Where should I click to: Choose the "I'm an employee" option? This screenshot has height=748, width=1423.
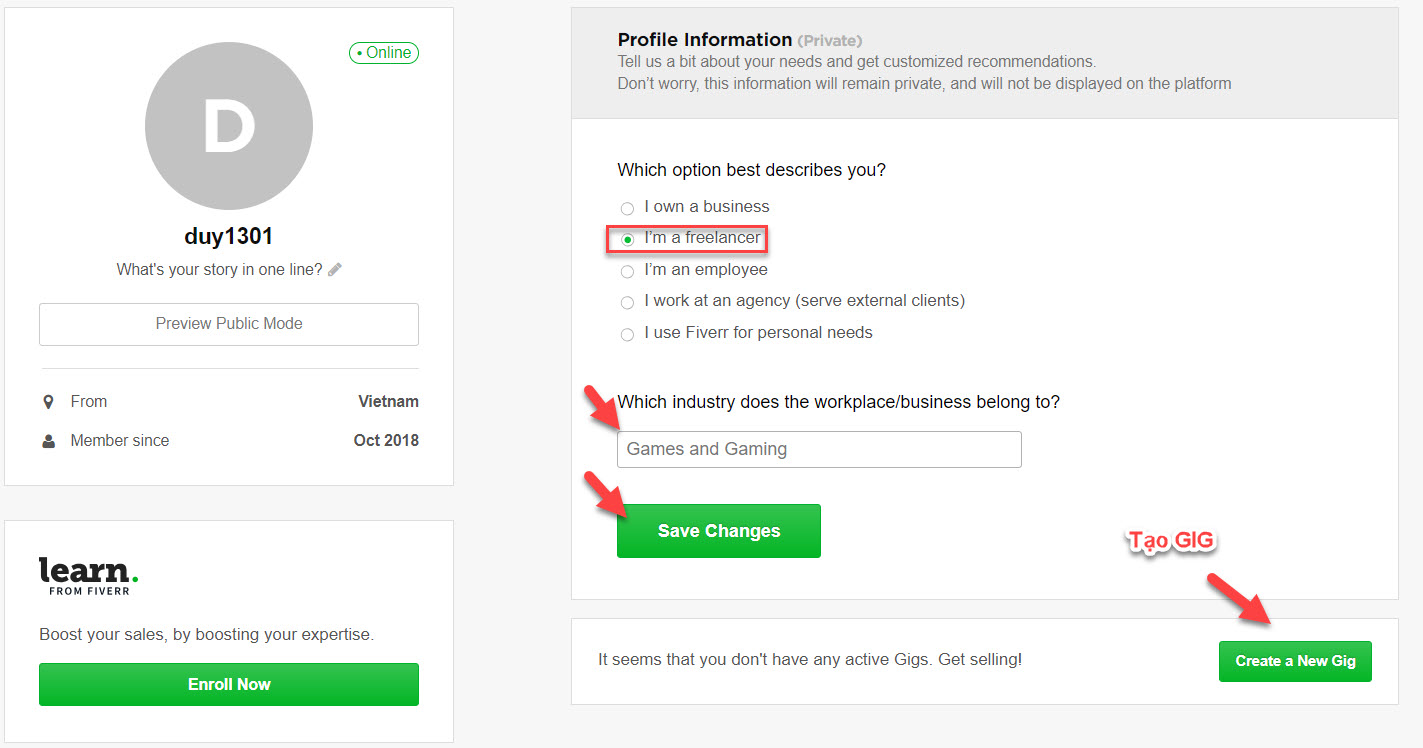[627, 271]
